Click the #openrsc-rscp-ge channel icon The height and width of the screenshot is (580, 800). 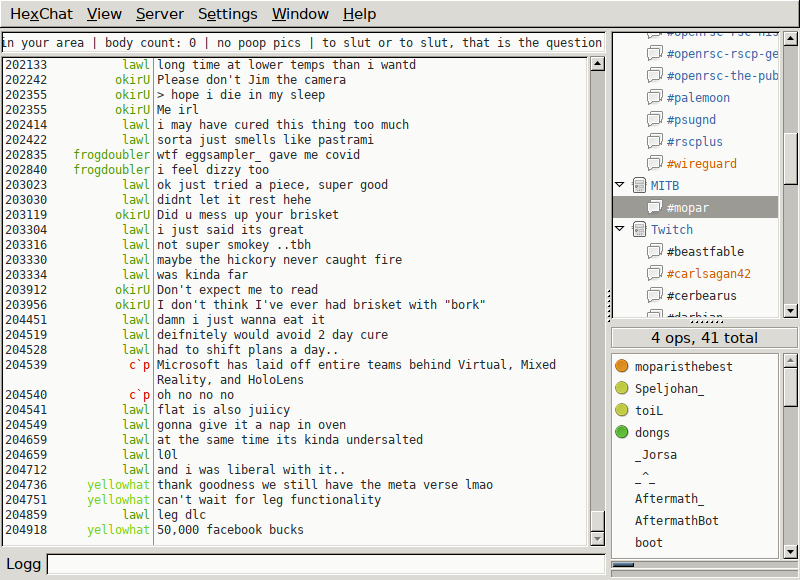click(655, 53)
